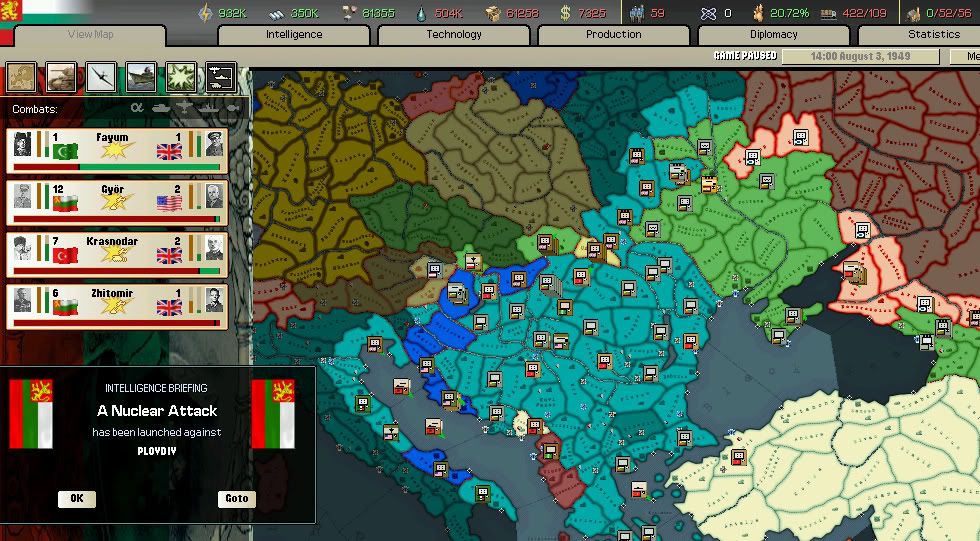
Task: Click the Fayum combat progress bar
Action: click(x=117, y=167)
